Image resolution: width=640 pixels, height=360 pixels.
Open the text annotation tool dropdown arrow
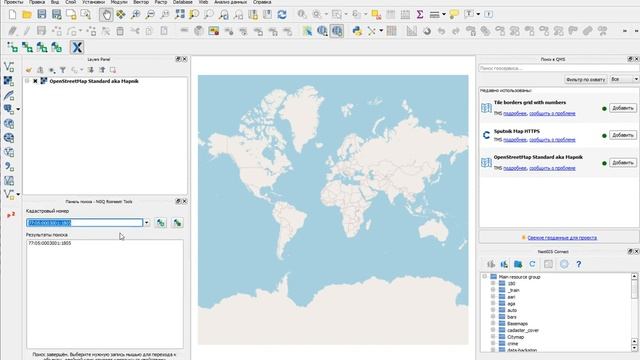point(478,15)
